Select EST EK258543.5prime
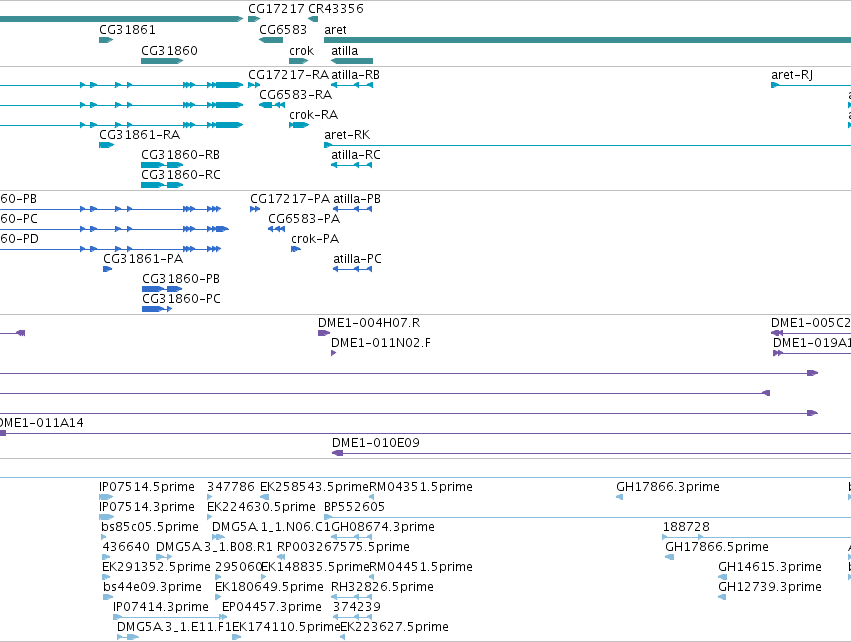This screenshot has width=851, height=642. [265, 497]
